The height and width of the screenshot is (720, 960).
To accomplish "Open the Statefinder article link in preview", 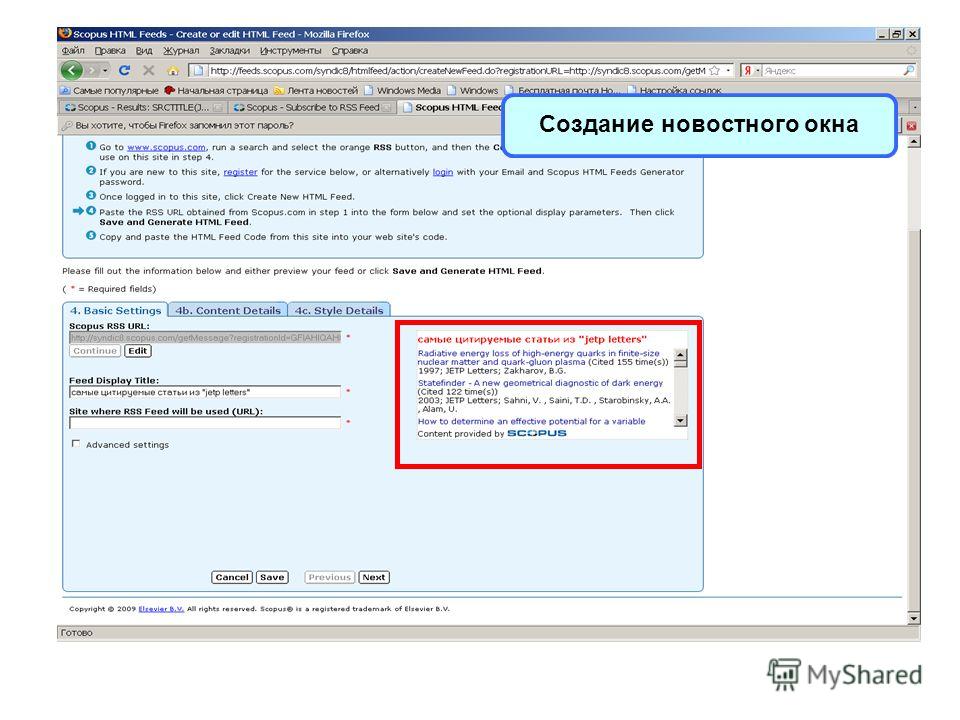I will point(540,383).
